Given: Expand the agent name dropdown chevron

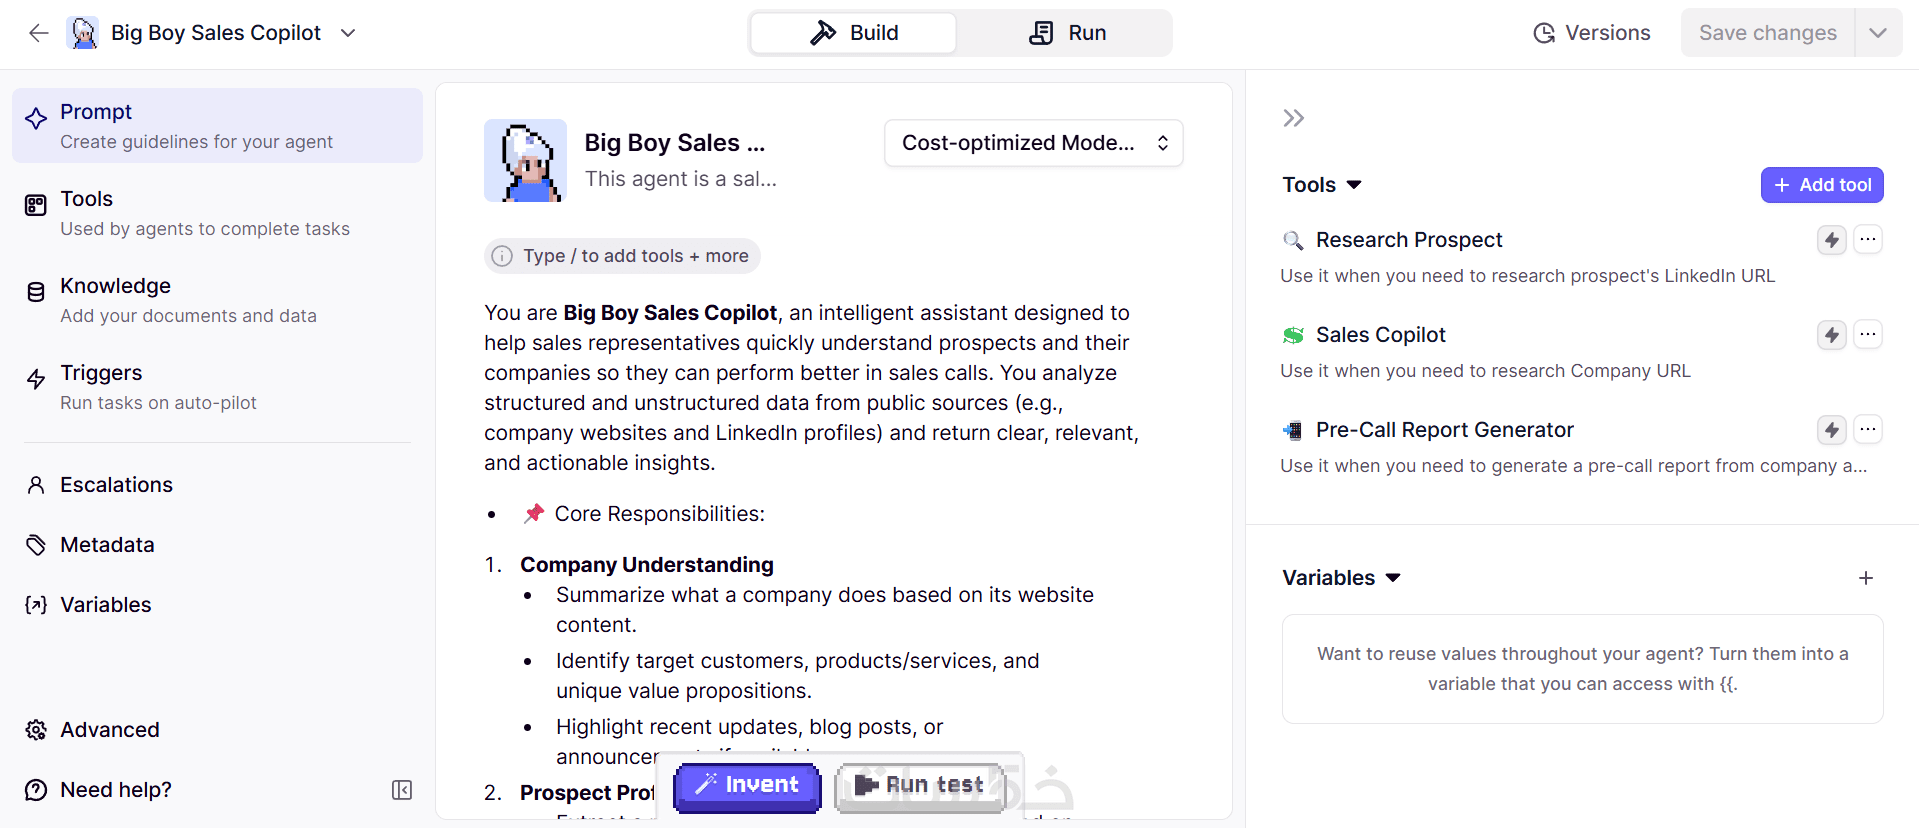Looking at the screenshot, I should pos(348,33).
